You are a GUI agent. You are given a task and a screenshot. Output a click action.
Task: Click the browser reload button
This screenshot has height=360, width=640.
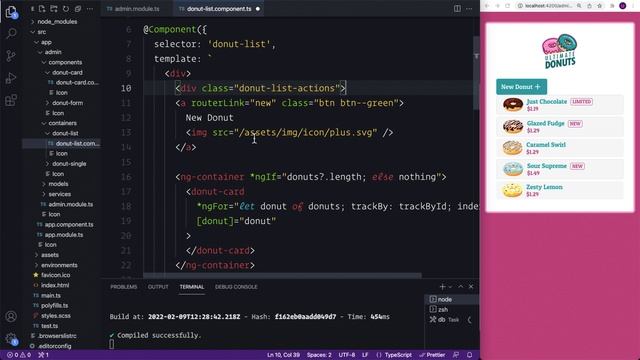click(508, 6)
